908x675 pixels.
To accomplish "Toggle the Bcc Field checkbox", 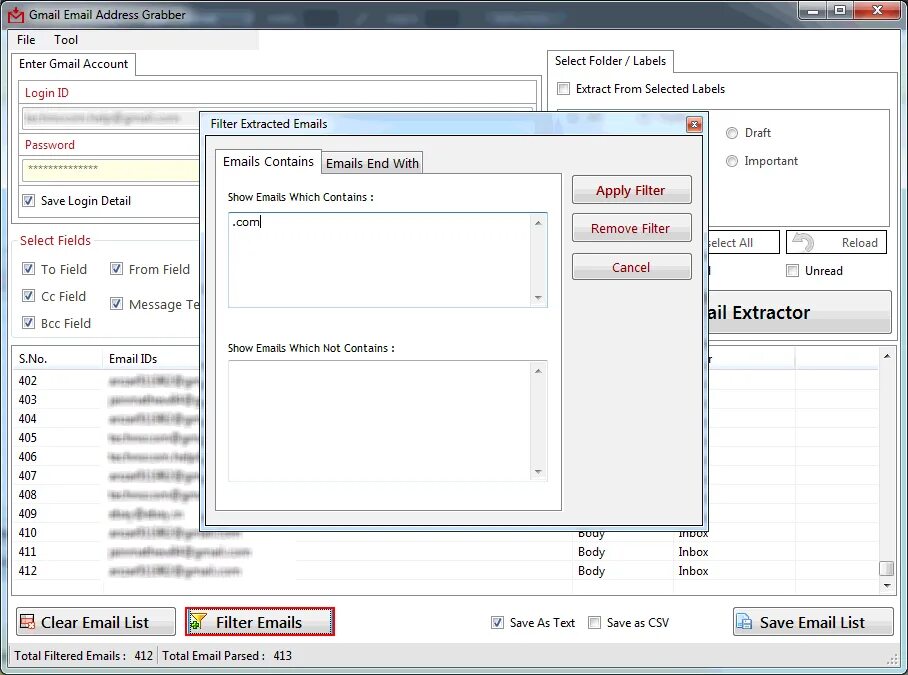I will tap(28, 322).
